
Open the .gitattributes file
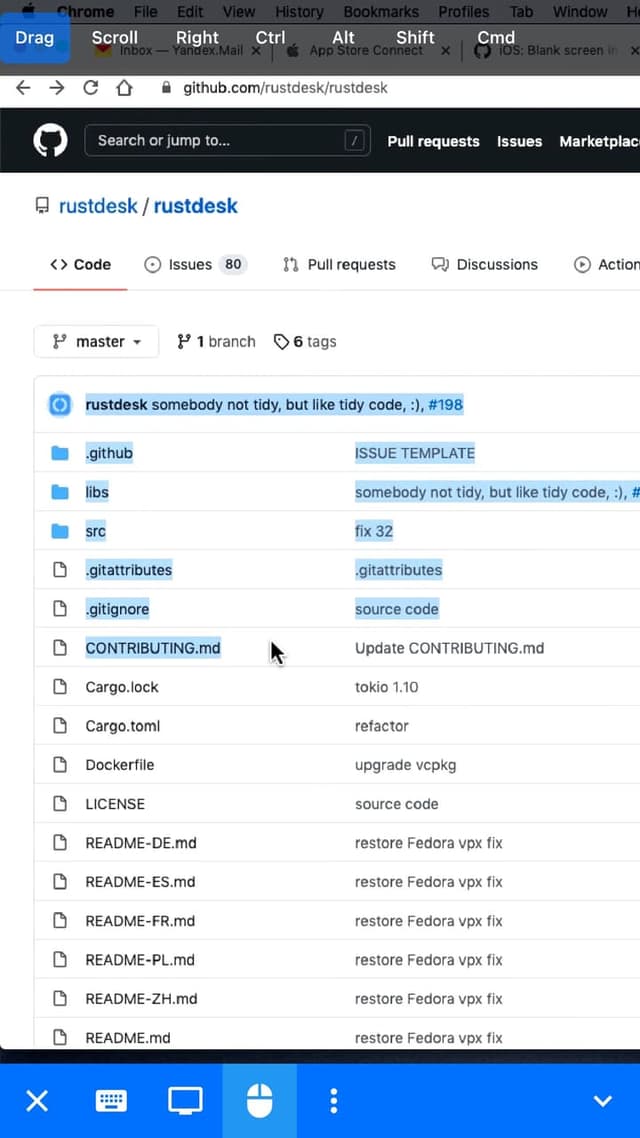pyautogui.click(x=128, y=570)
